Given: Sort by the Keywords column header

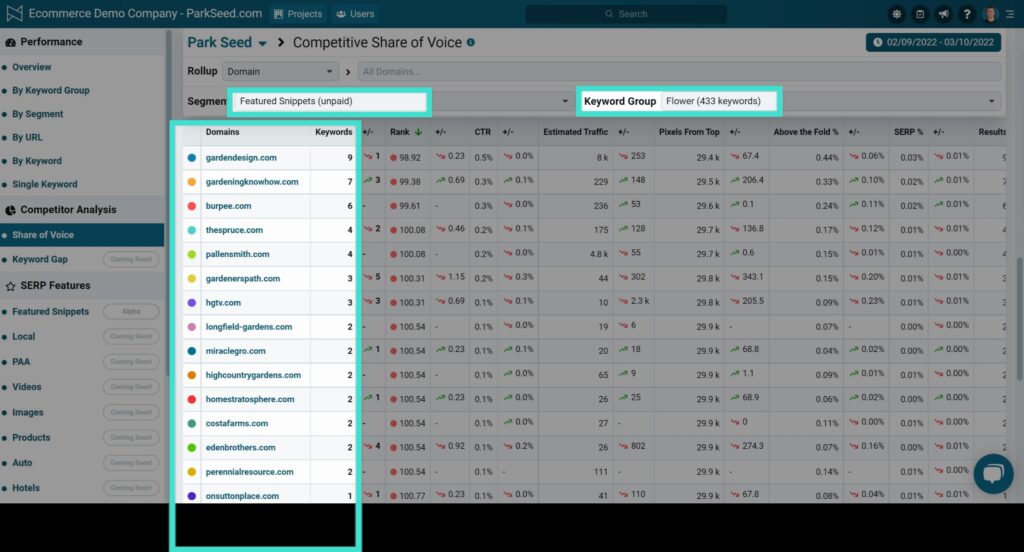Looking at the screenshot, I should [x=334, y=132].
